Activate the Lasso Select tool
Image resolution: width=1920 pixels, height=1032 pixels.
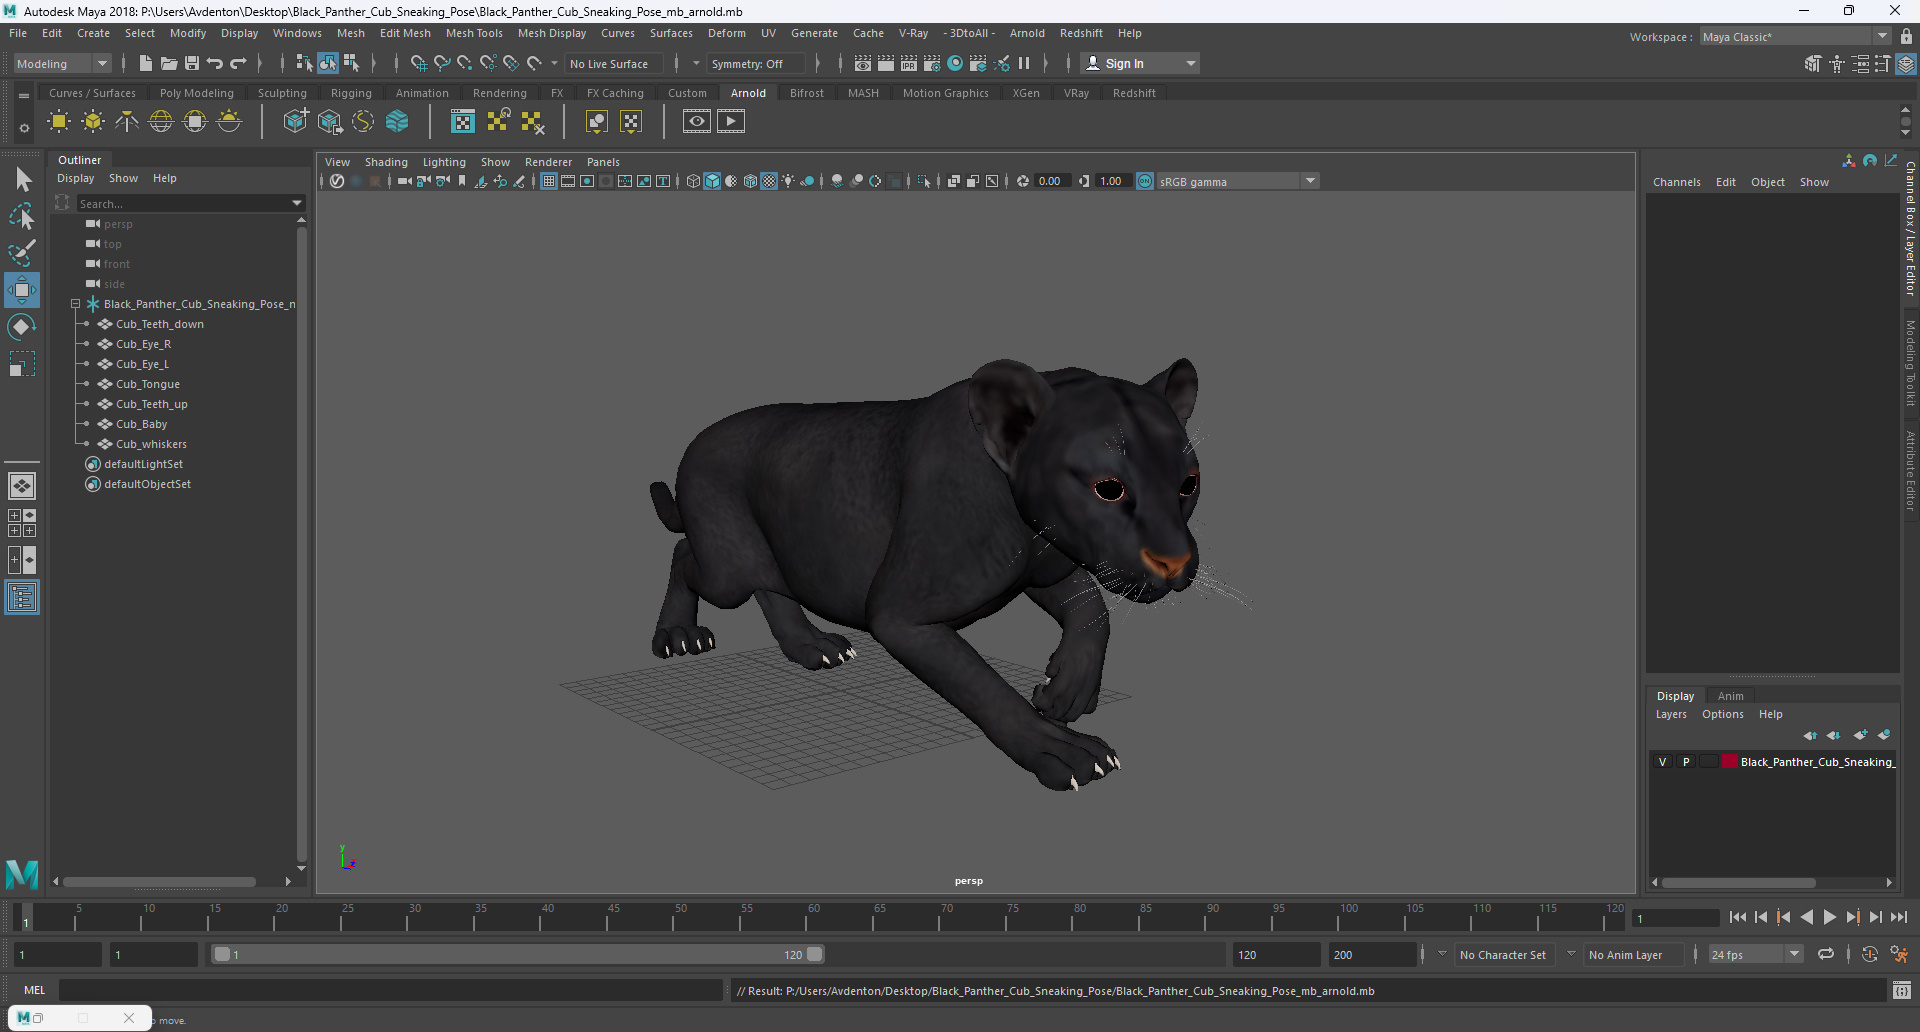22,216
